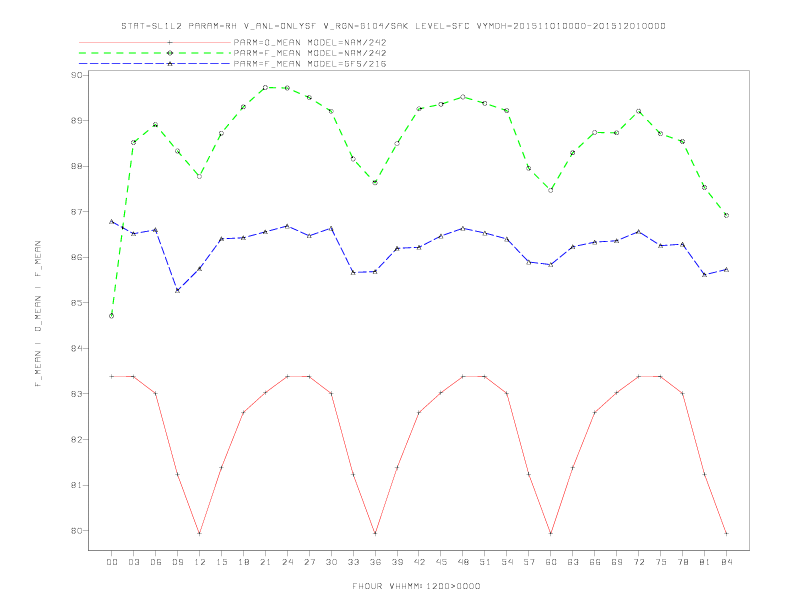The width and height of the screenshot is (792, 612).
Task: Click x-axis tick label 60
Action: tap(551, 562)
